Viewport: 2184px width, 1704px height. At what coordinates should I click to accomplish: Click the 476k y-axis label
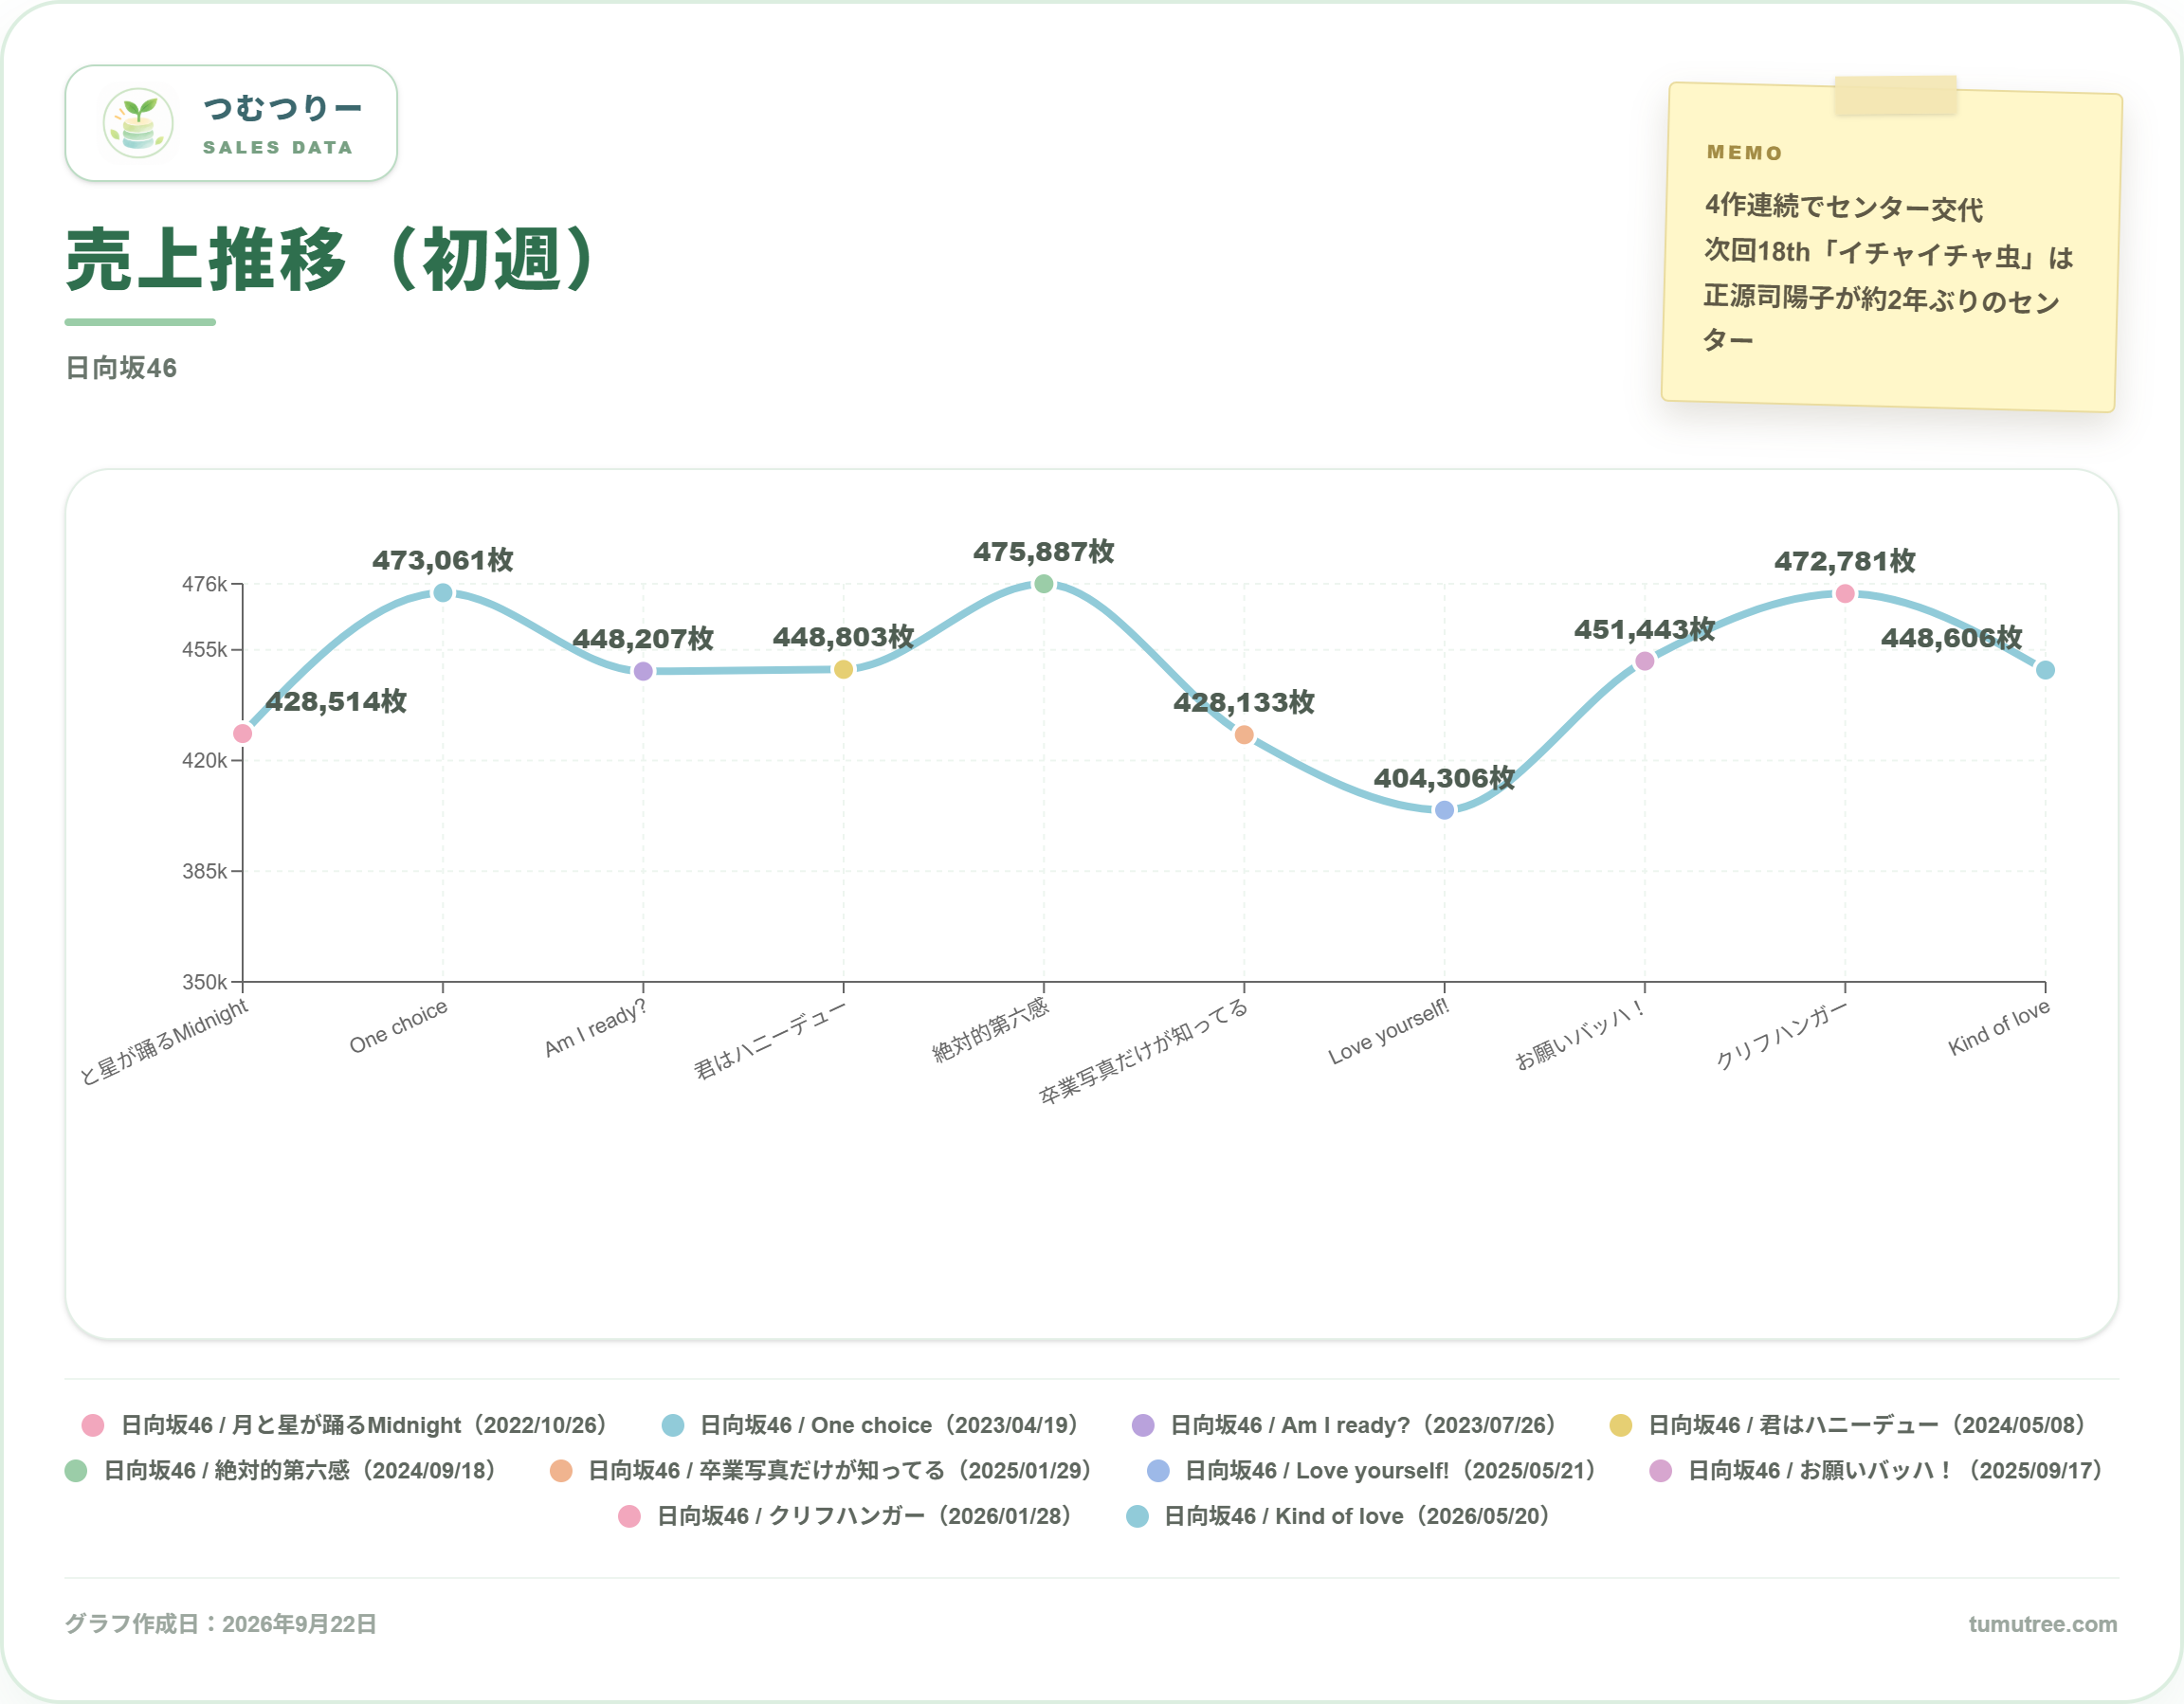coord(204,584)
